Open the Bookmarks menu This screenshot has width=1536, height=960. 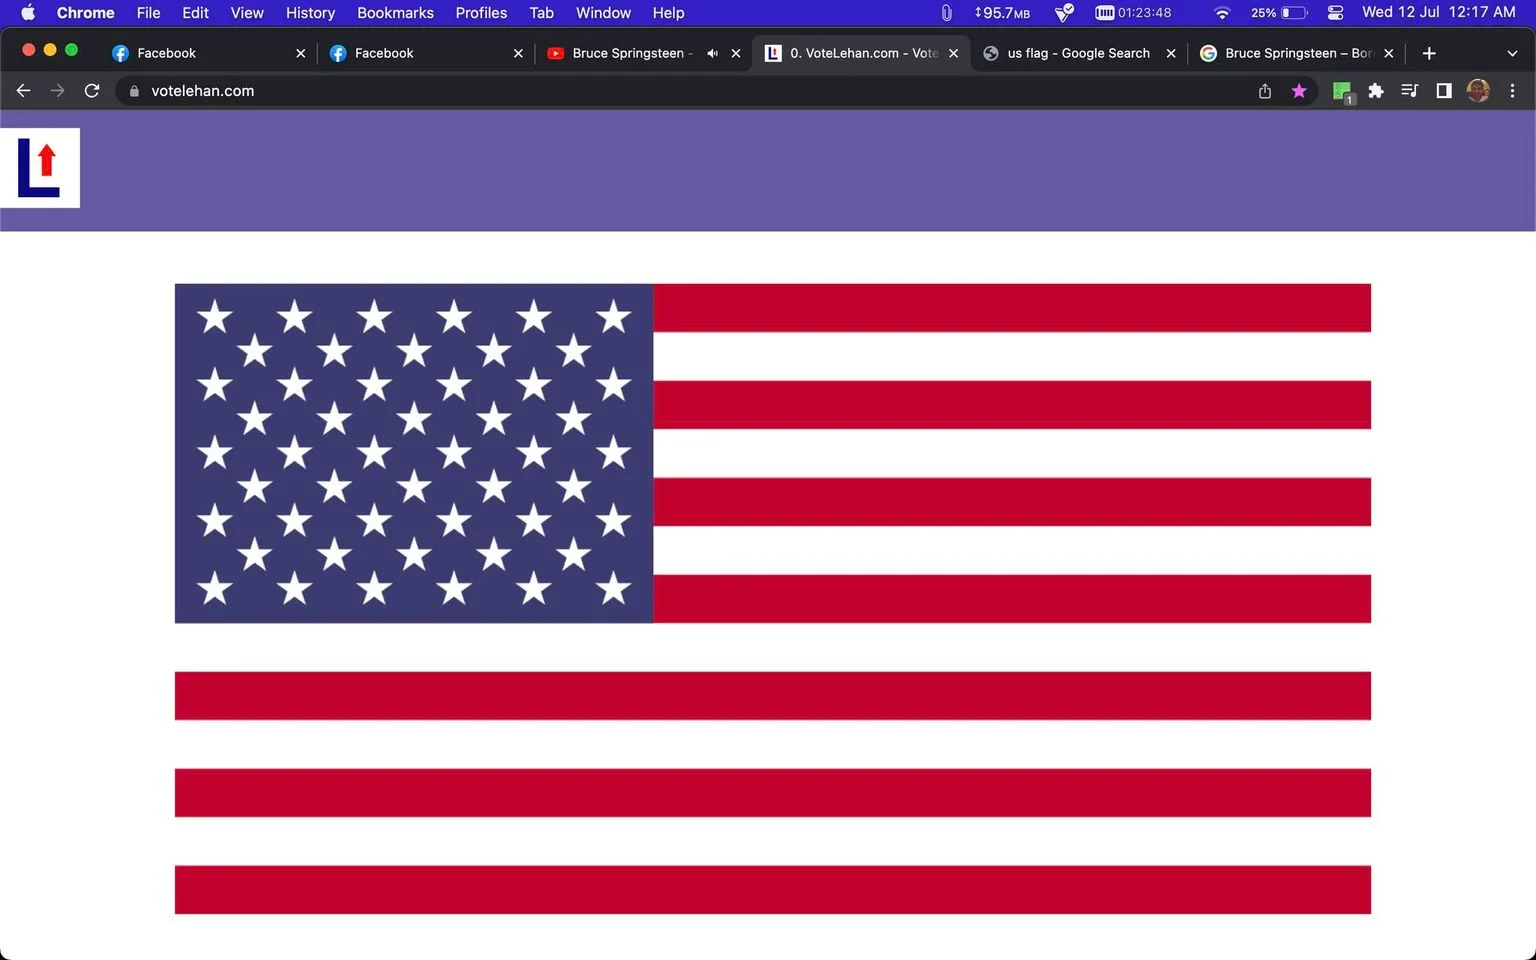[x=395, y=13]
